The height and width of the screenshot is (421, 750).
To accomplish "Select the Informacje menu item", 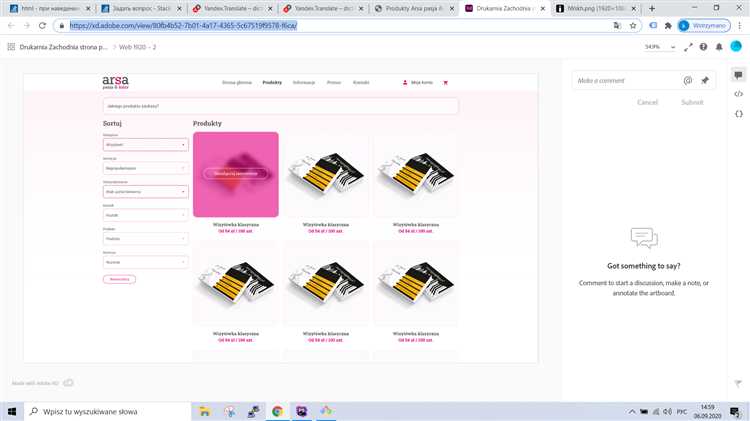I will tap(304, 82).
